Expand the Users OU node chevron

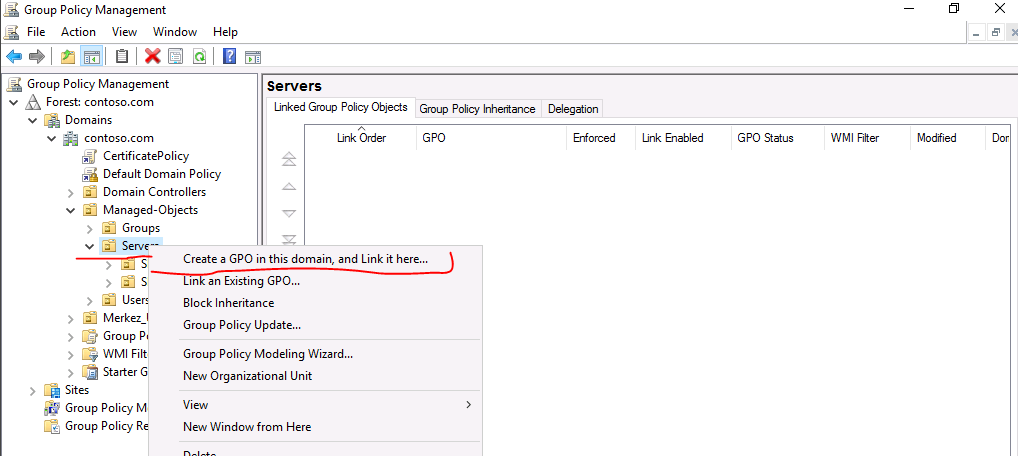point(90,300)
